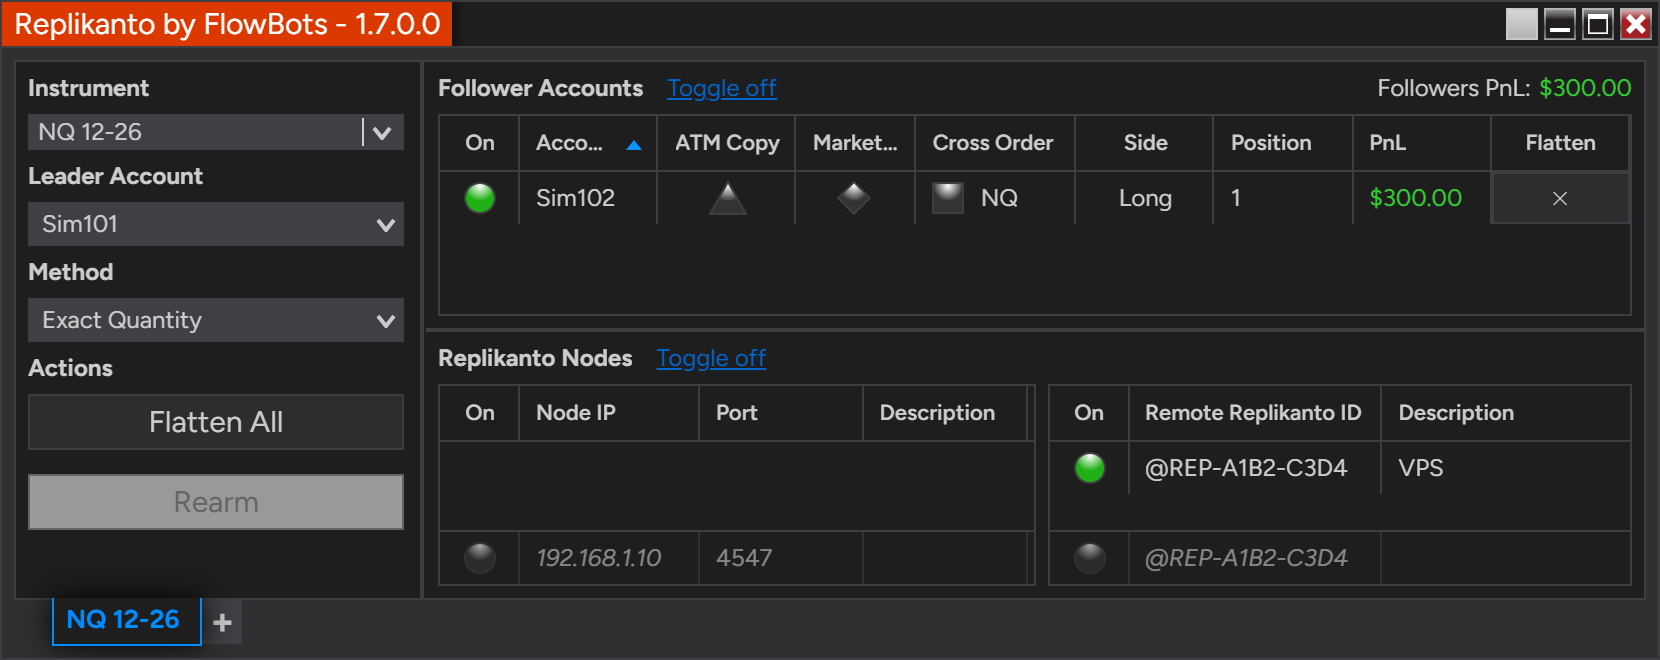1660x660 pixels.
Task: Select the $300.00 PnL cell for Sim102
Action: [1422, 198]
